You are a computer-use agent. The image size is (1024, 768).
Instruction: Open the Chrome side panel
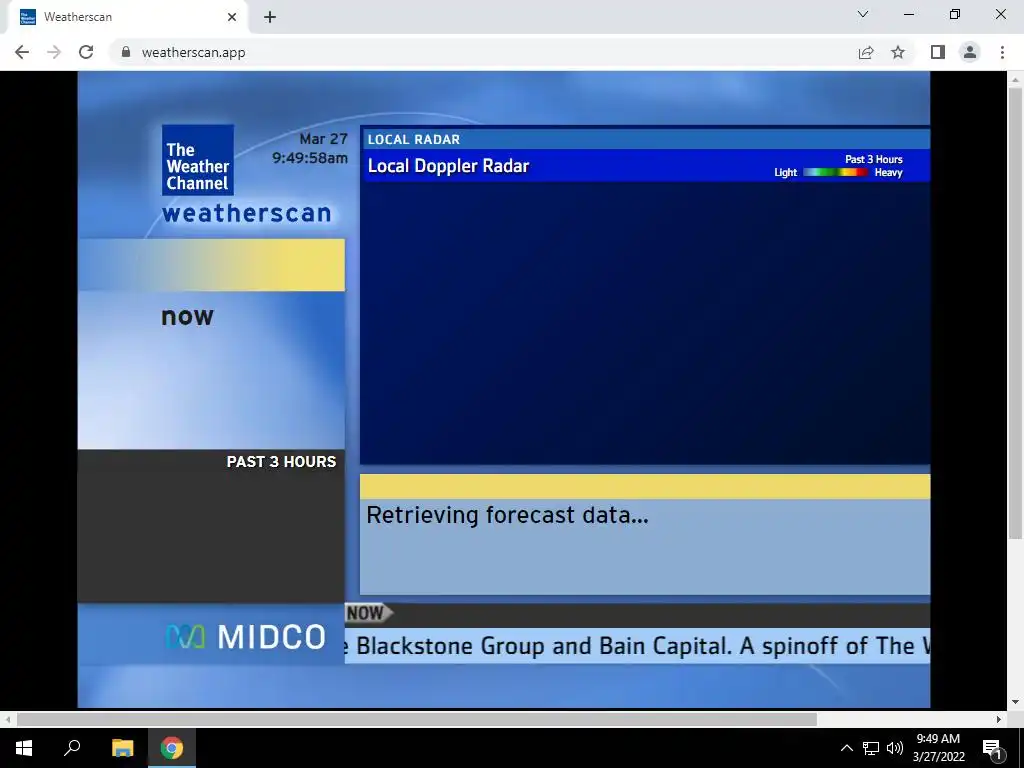click(938, 52)
